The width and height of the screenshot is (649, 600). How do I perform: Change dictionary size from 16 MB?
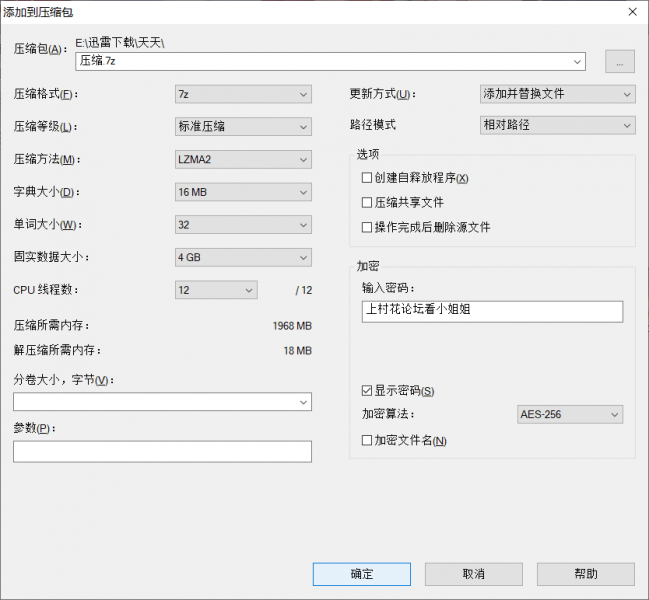coord(243,192)
